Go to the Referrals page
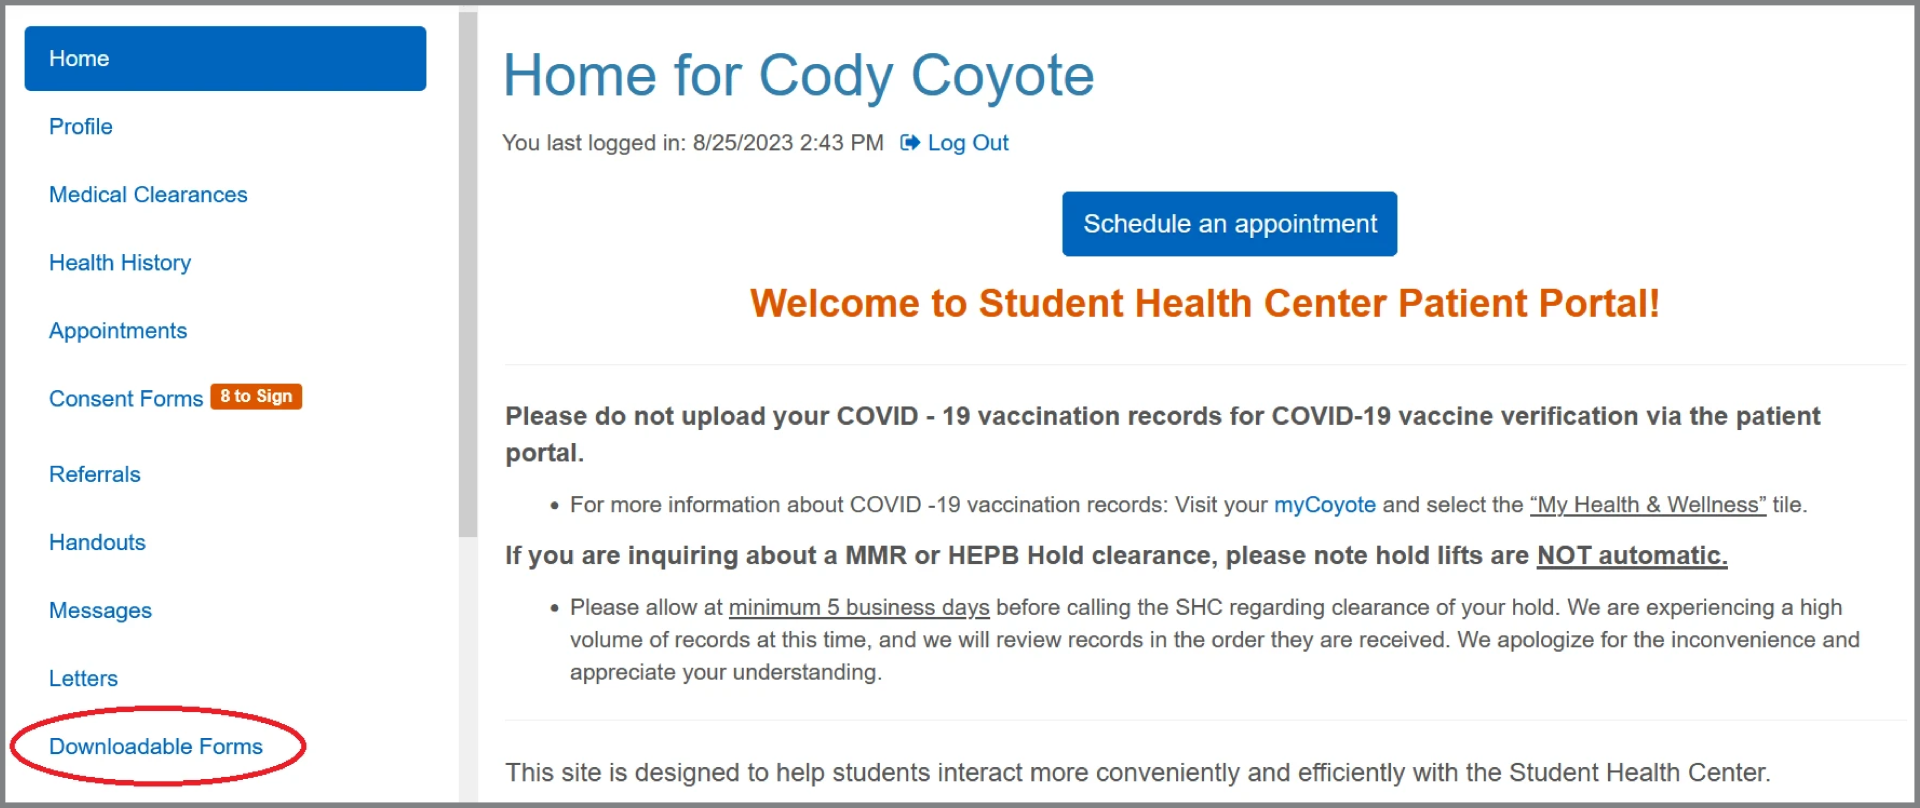Viewport: 1920px width, 808px height. pyautogui.click(x=95, y=475)
